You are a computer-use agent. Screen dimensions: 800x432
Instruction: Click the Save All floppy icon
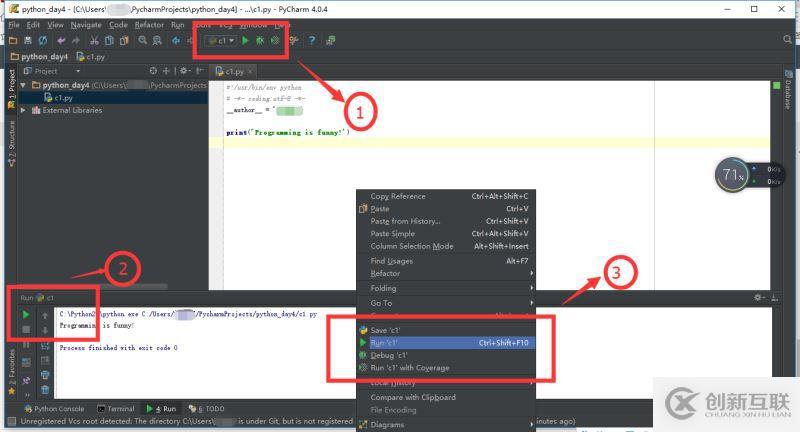(28, 40)
